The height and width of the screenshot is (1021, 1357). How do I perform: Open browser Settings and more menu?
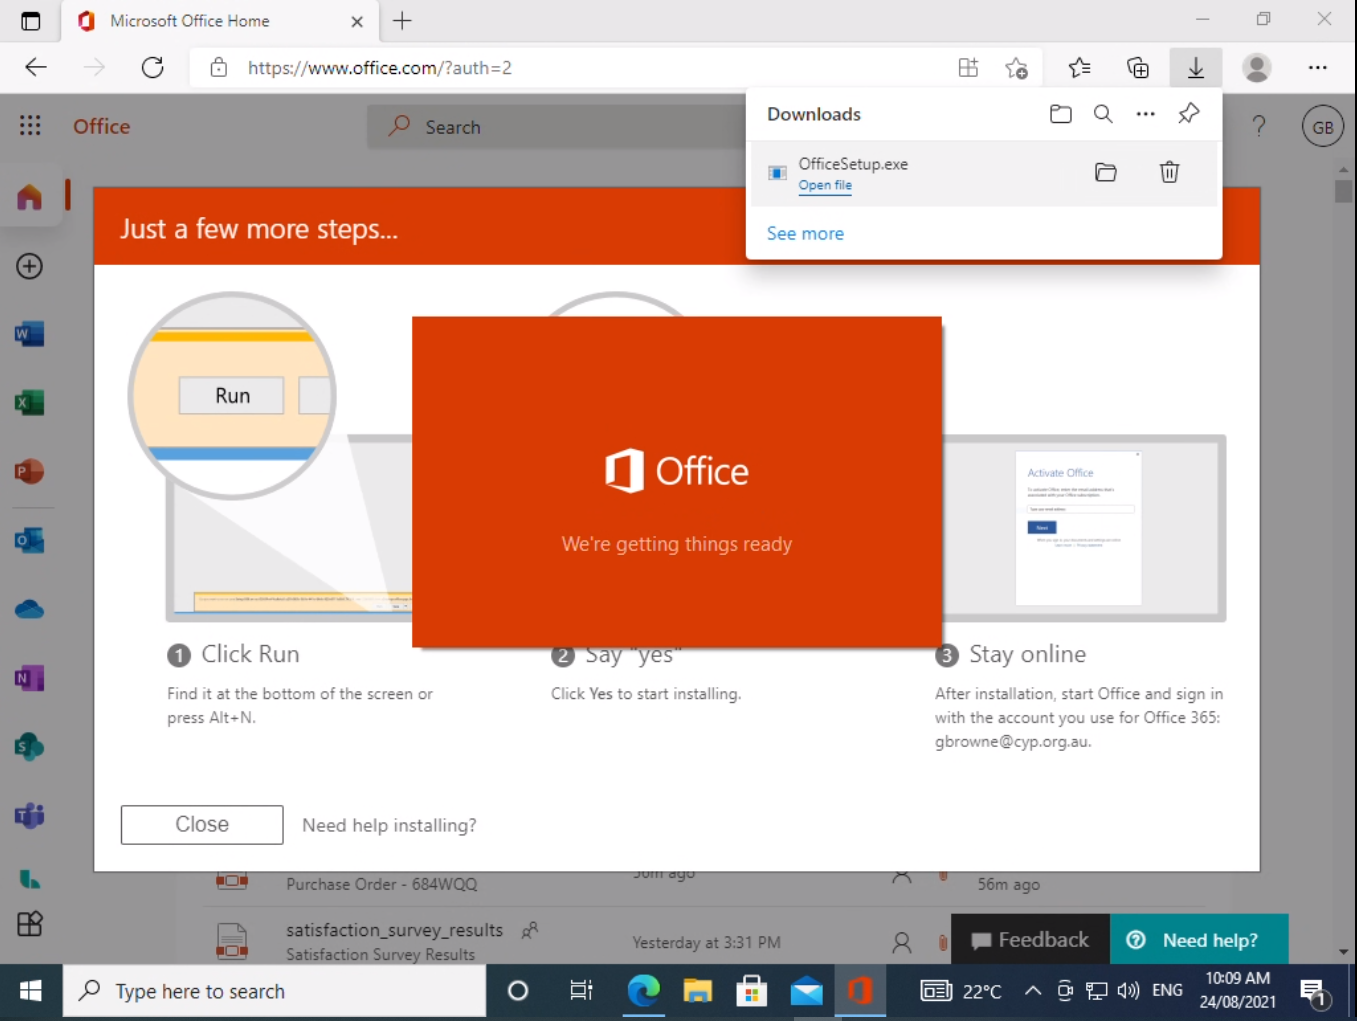point(1318,68)
